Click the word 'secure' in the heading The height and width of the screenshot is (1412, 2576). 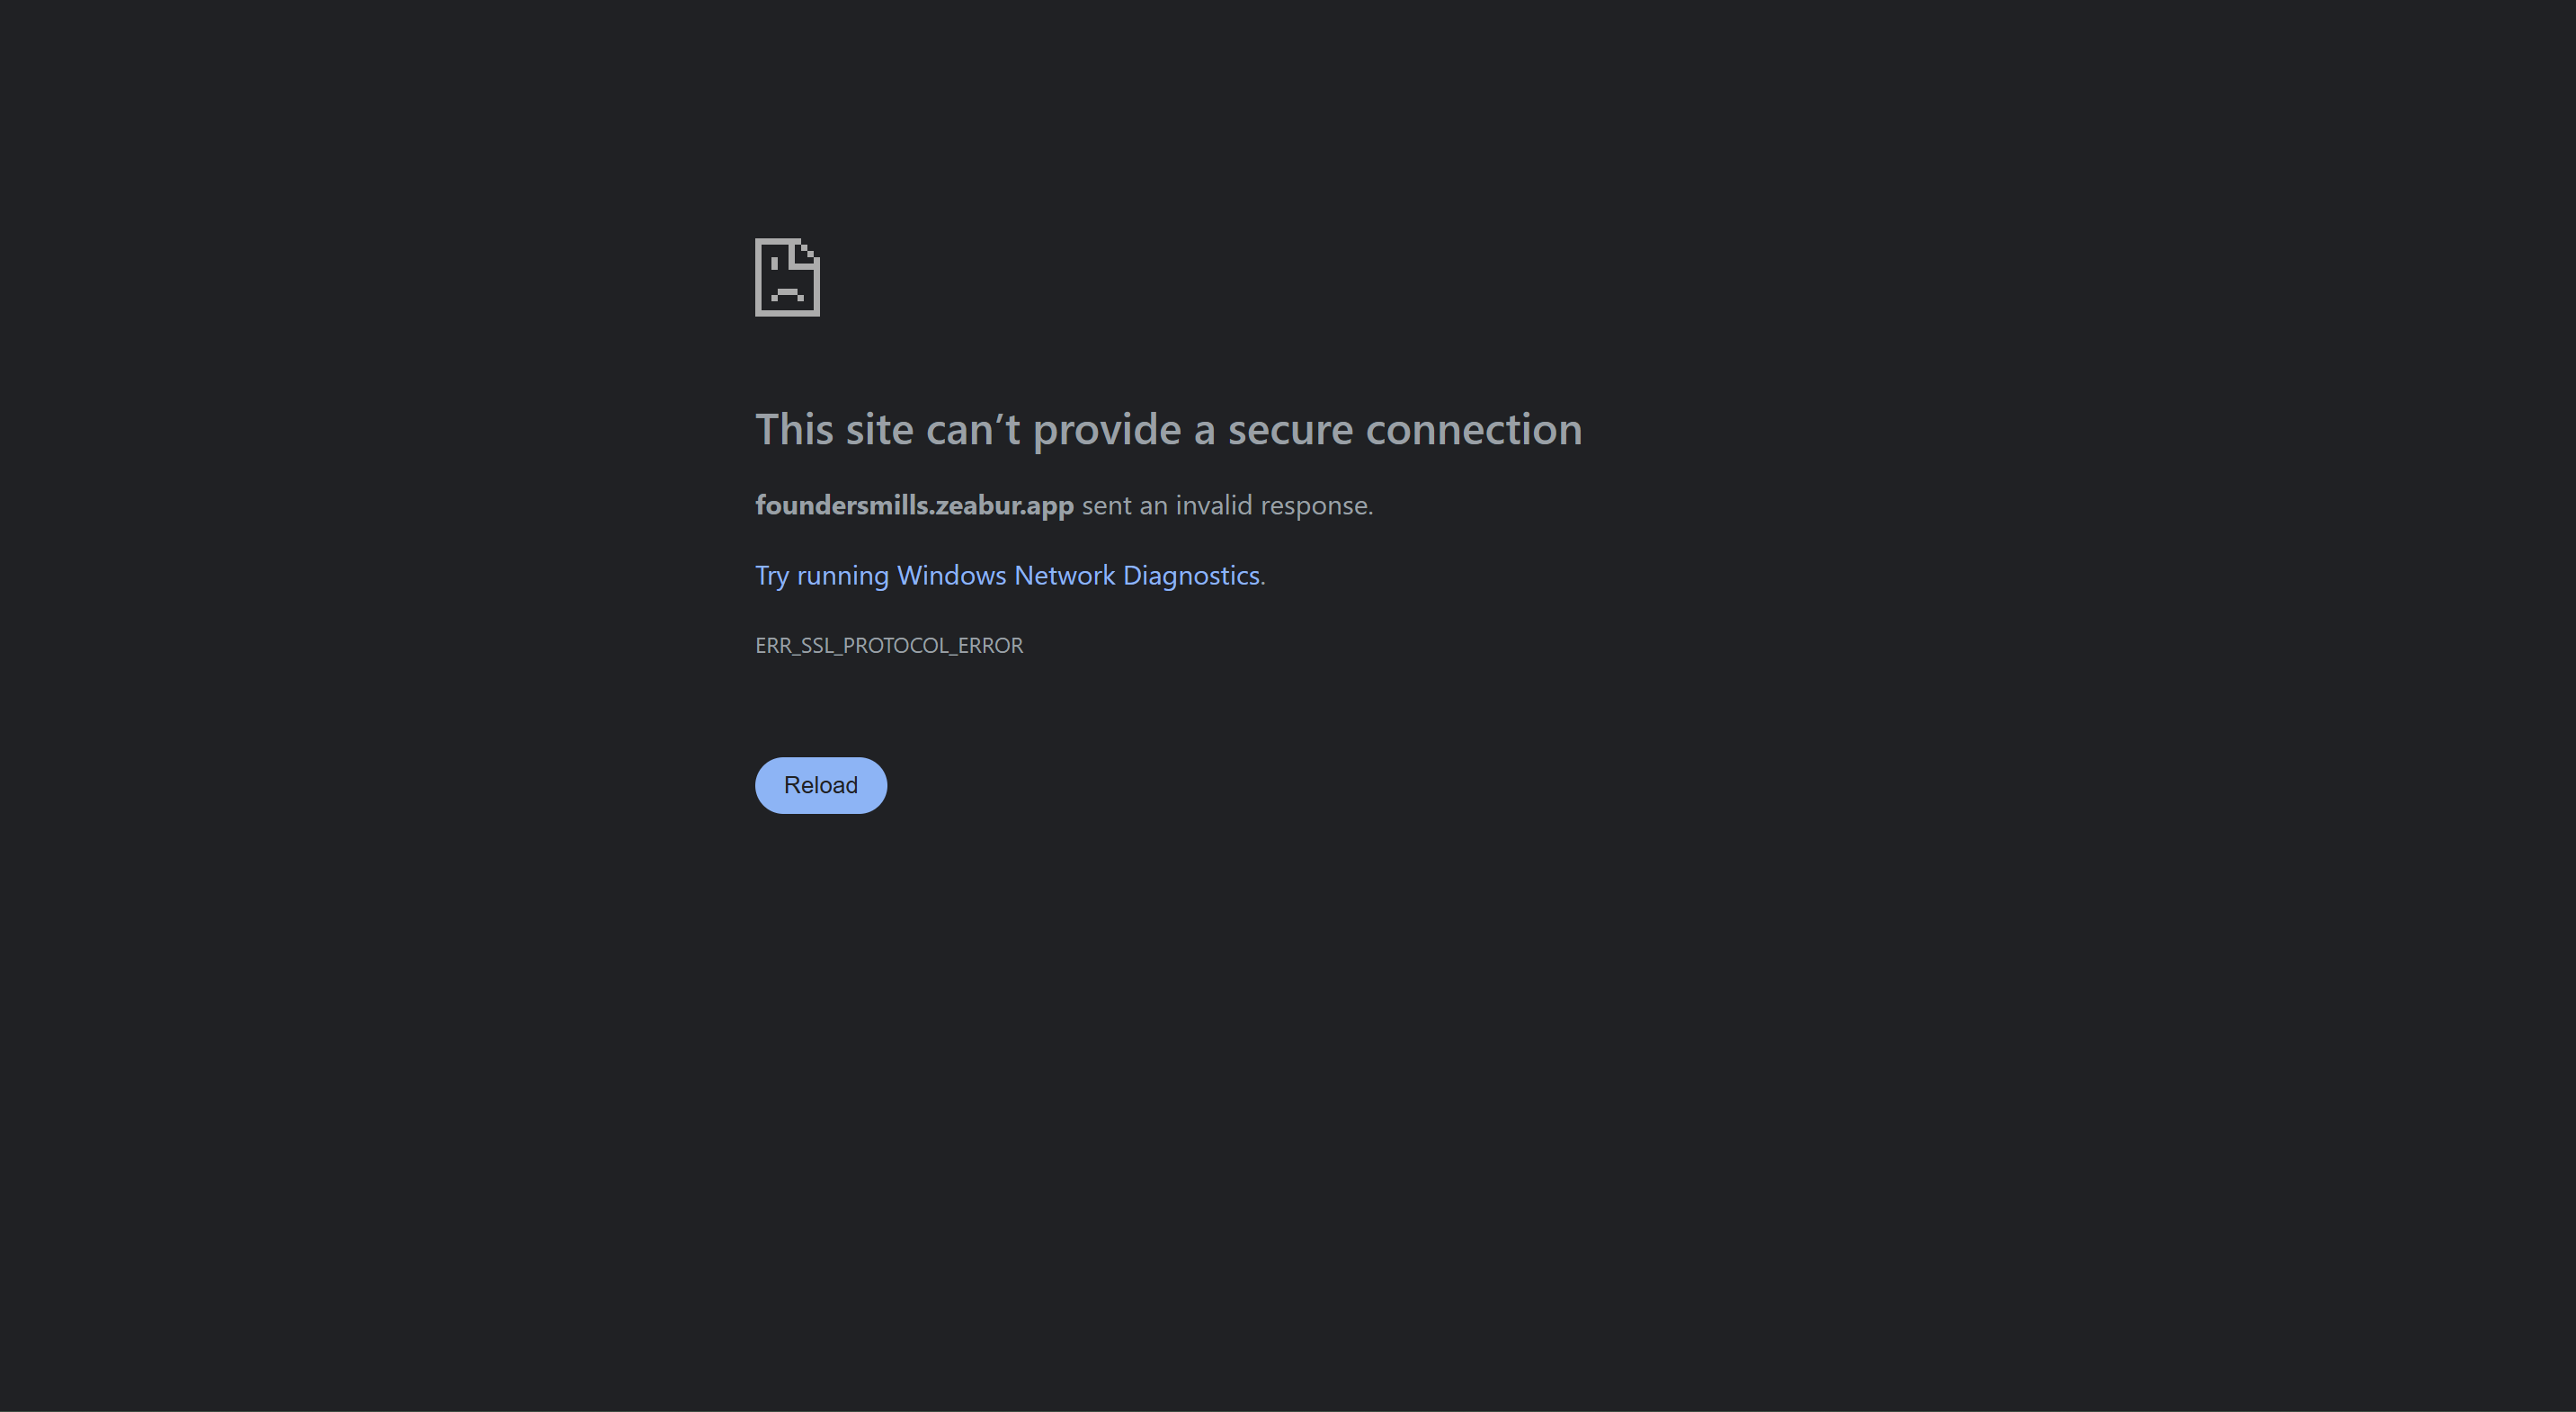1290,429
